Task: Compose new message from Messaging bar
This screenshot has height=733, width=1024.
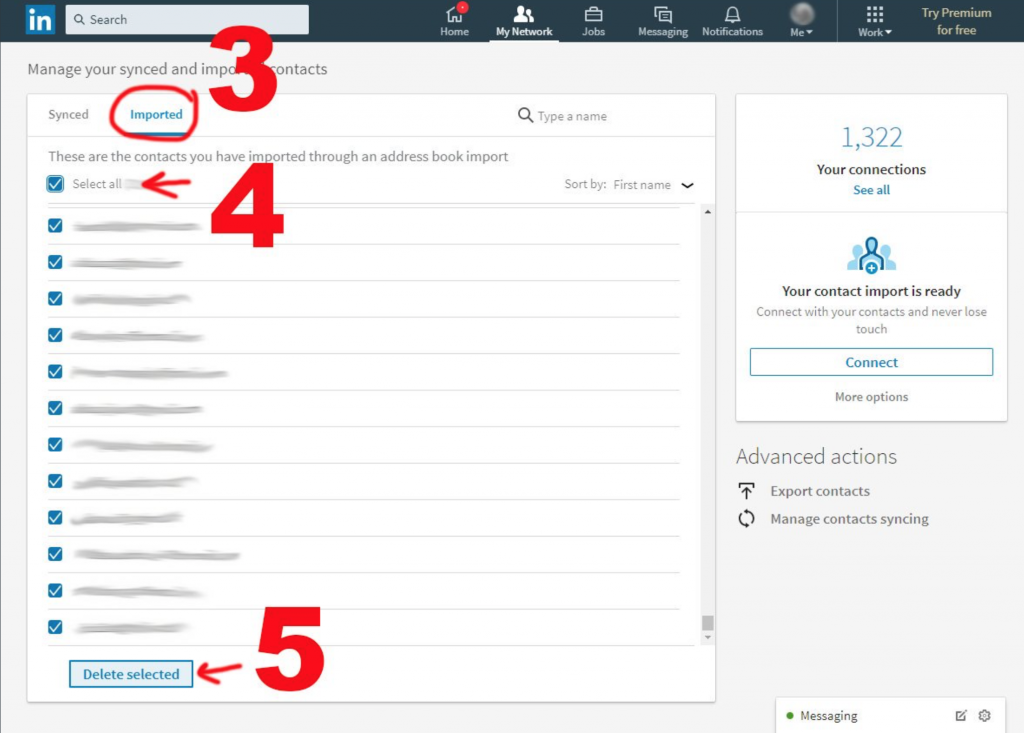Action: click(x=961, y=716)
